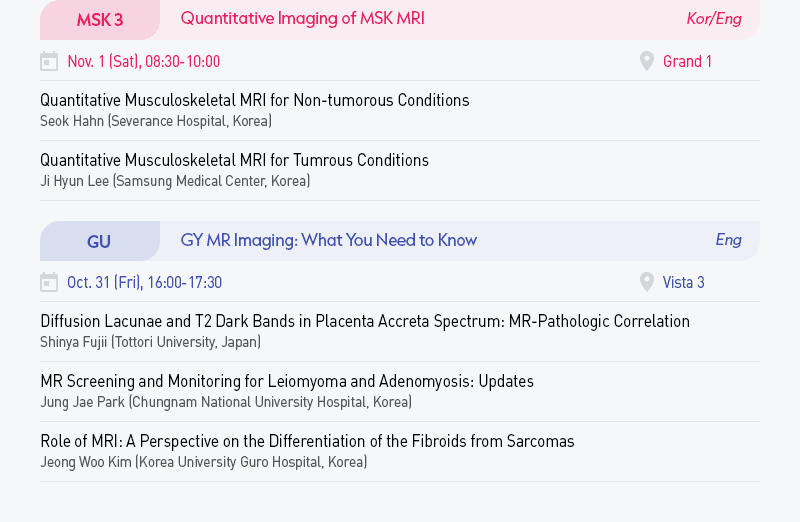Open MR Screening for Leiomyoma talk

tap(286, 381)
